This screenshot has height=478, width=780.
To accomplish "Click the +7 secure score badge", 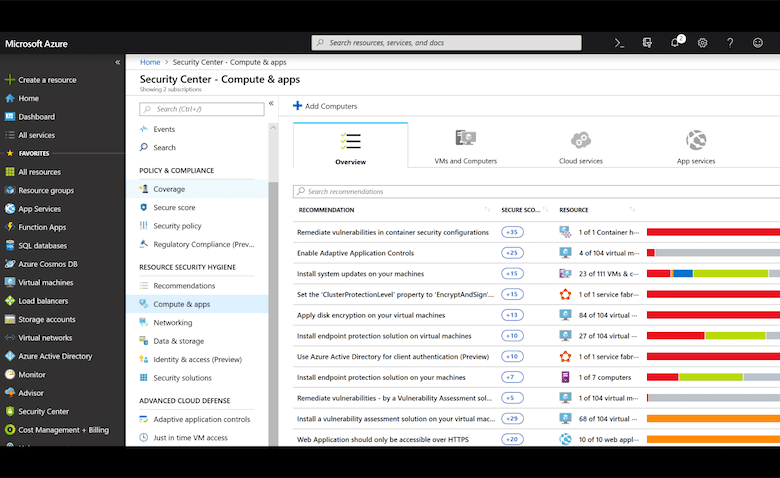I will click(512, 377).
